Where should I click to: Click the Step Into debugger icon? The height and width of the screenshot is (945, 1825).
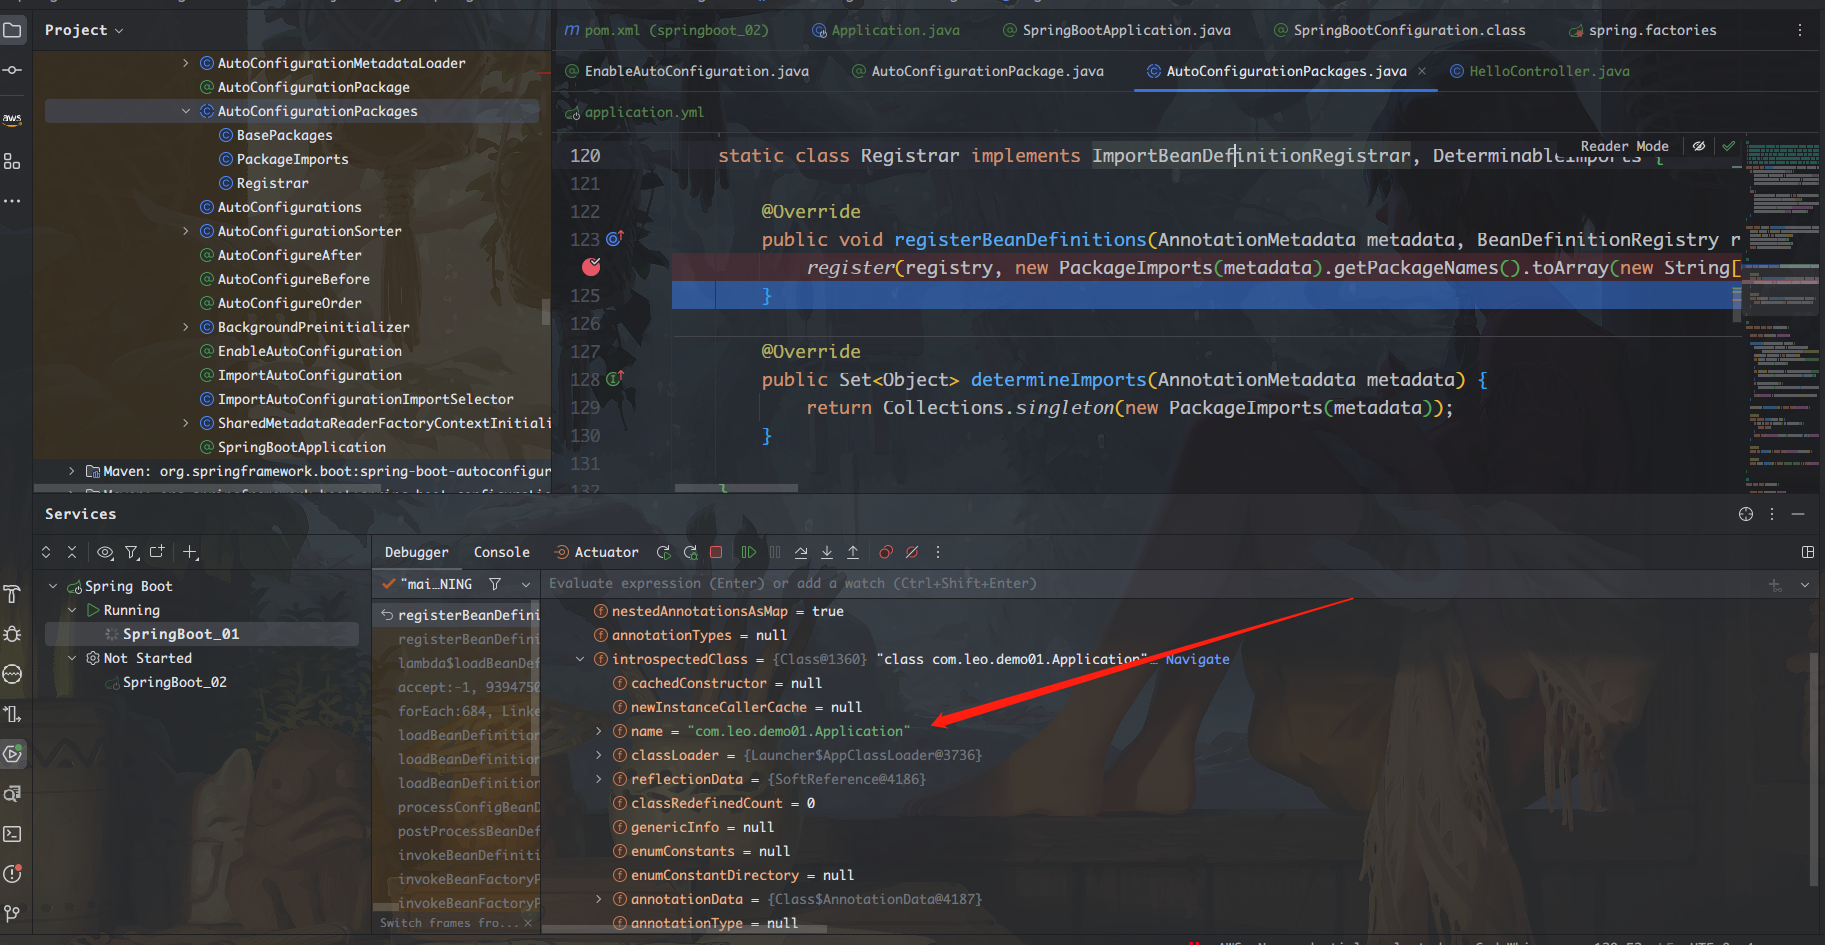pos(827,552)
